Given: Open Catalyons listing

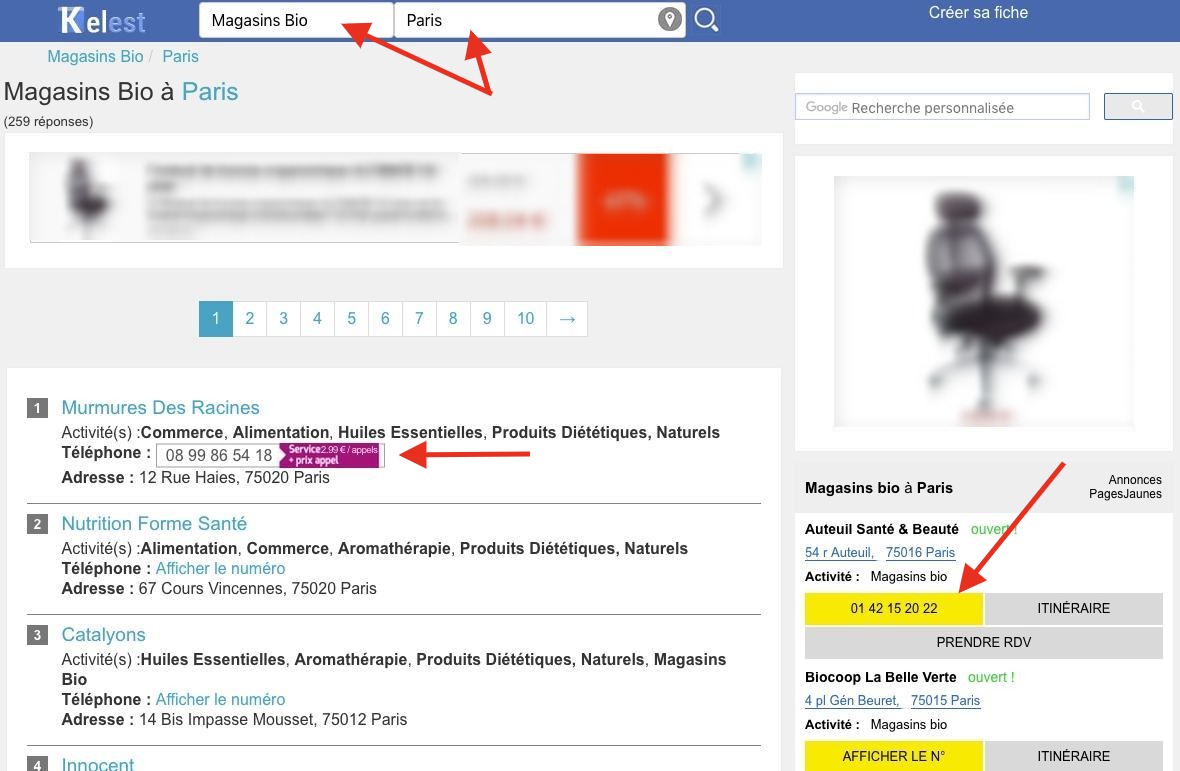Looking at the screenshot, I should click(x=104, y=635).
